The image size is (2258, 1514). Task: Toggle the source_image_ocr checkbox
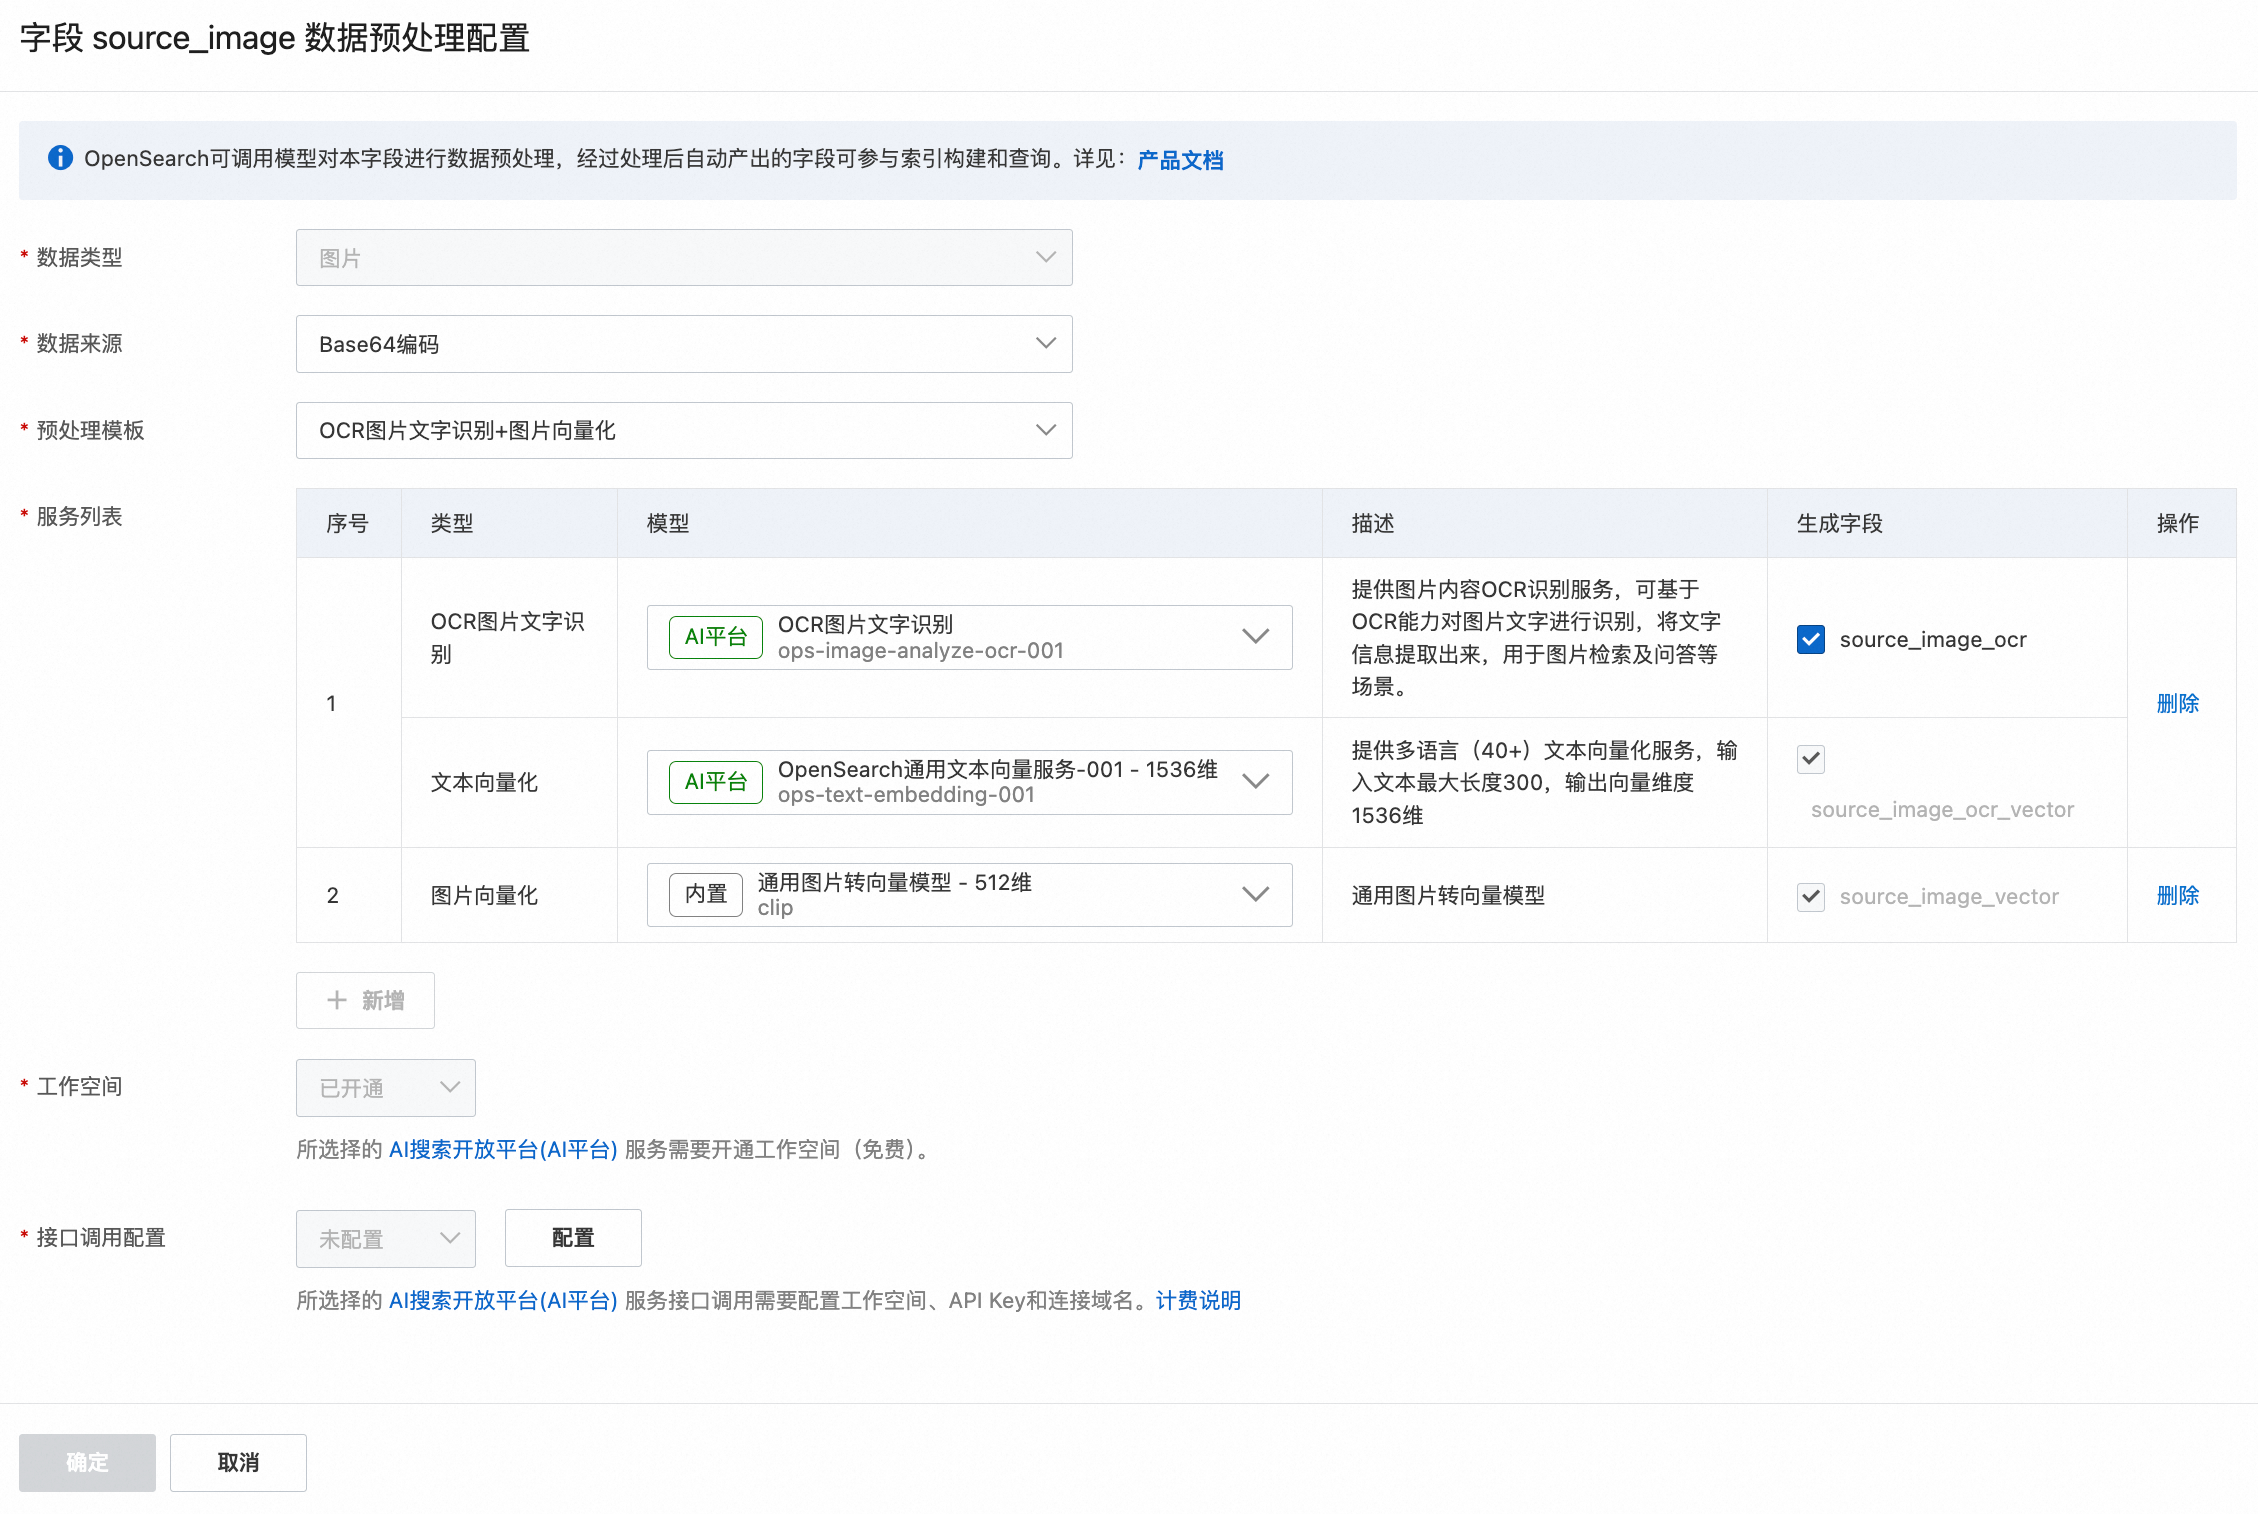click(1811, 639)
